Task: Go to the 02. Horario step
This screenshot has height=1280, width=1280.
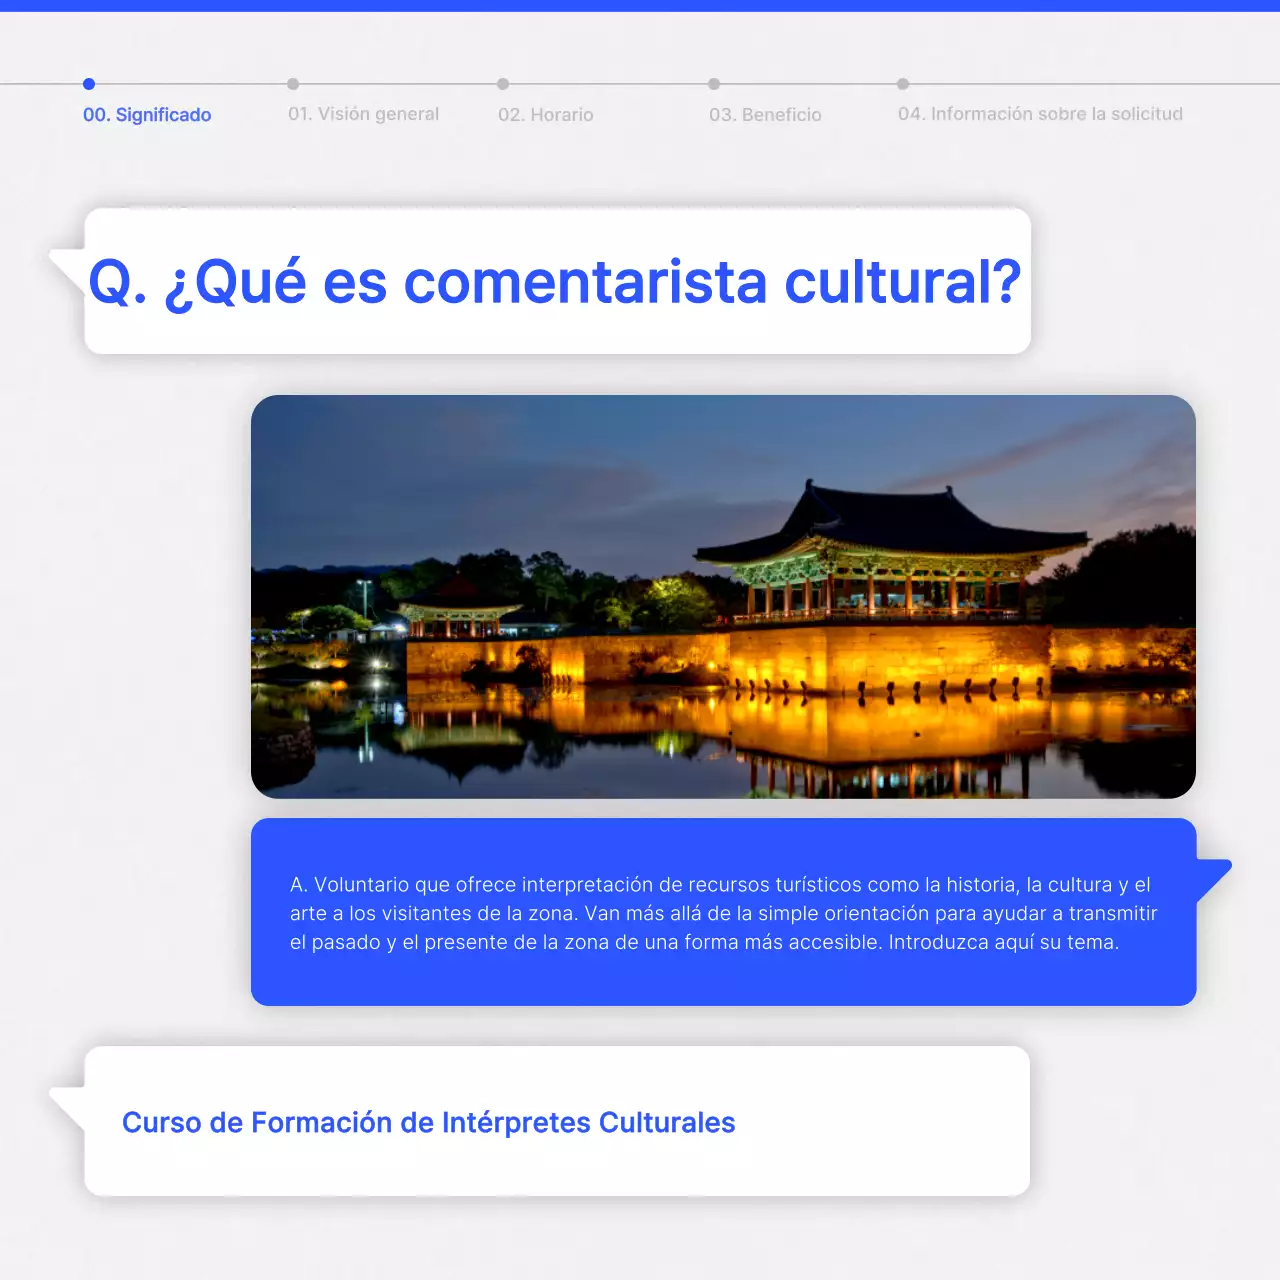Action: pyautogui.click(x=546, y=114)
